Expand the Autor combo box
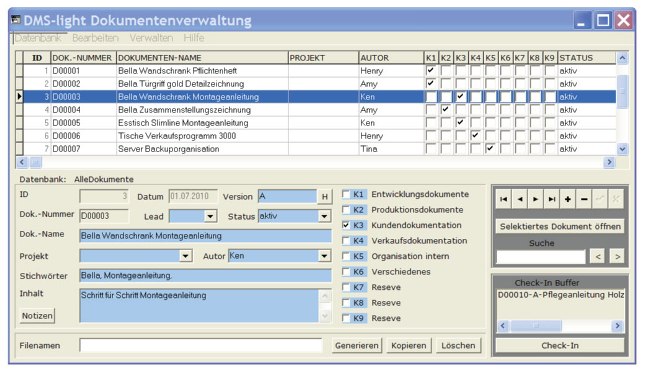The image size is (647, 372). (324, 256)
